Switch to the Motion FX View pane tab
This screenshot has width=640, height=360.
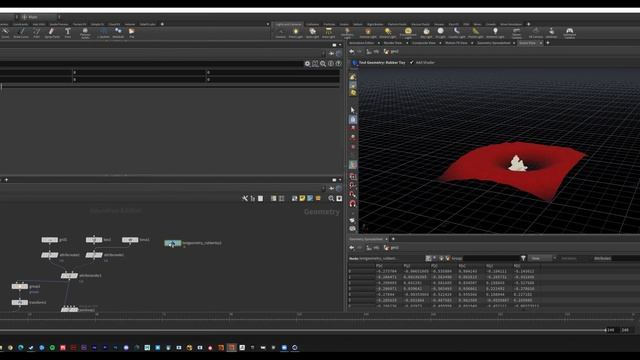(x=456, y=43)
